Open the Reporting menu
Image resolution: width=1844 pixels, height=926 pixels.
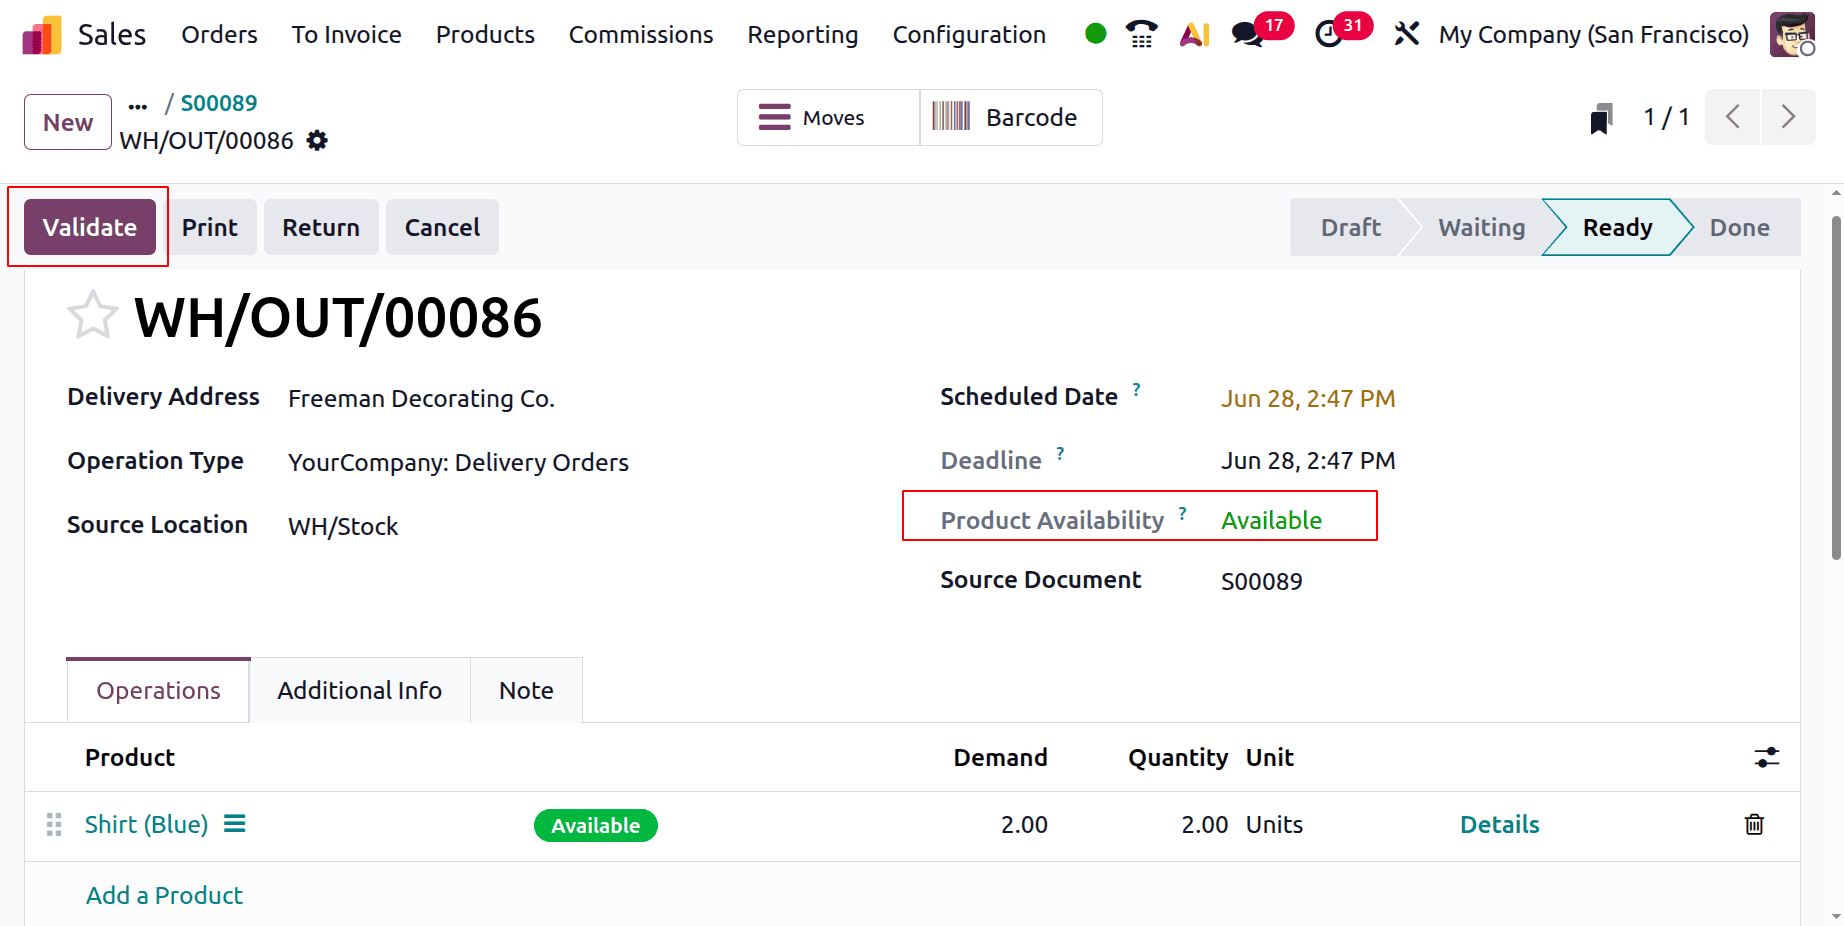click(x=803, y=34)
